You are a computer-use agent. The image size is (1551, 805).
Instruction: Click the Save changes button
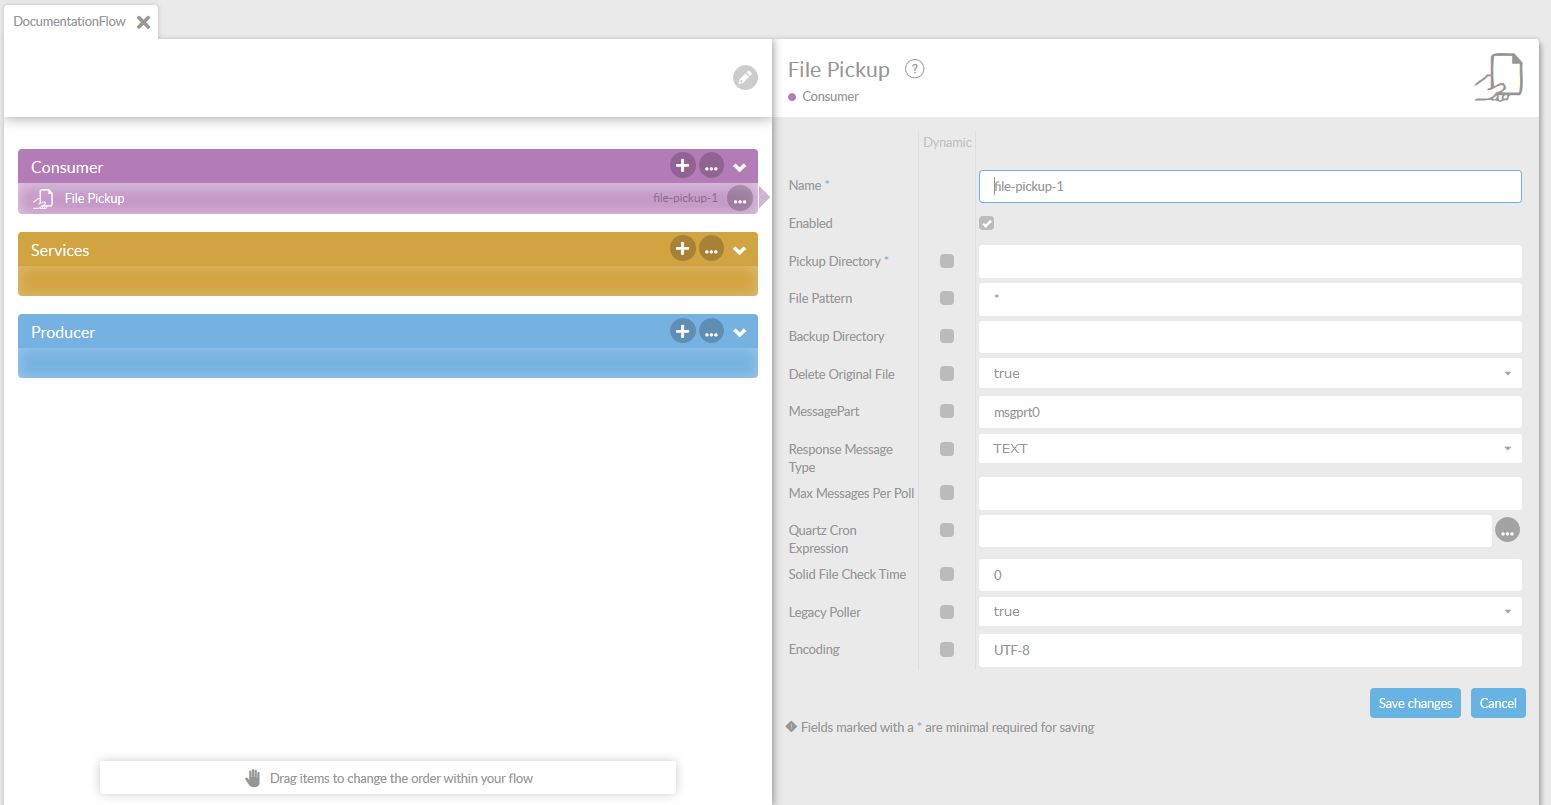(x=1414, y=703)
